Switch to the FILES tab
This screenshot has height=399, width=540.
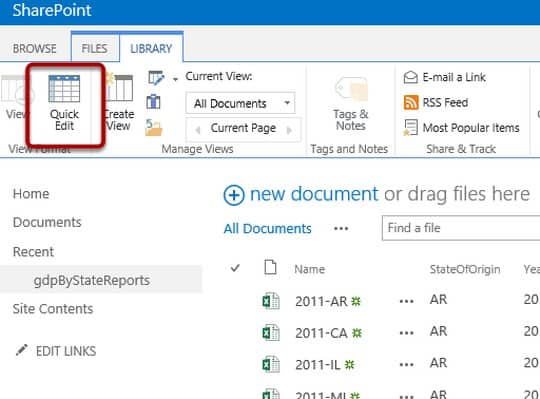click(94, 49)
